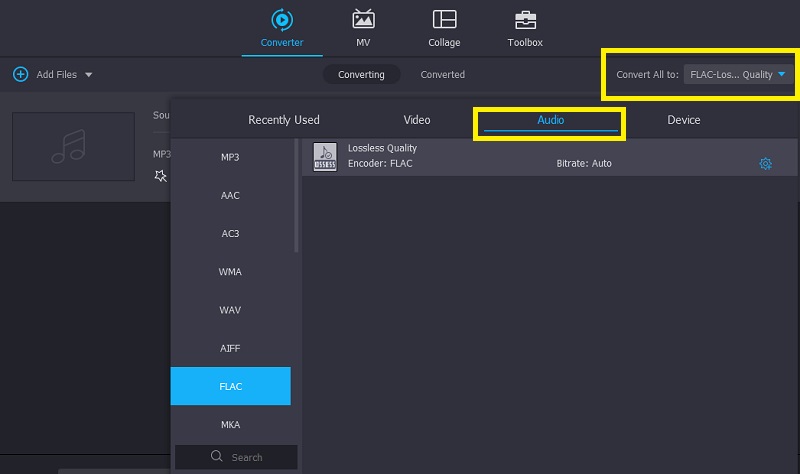Open the Converter icon at top

(281, 19)
